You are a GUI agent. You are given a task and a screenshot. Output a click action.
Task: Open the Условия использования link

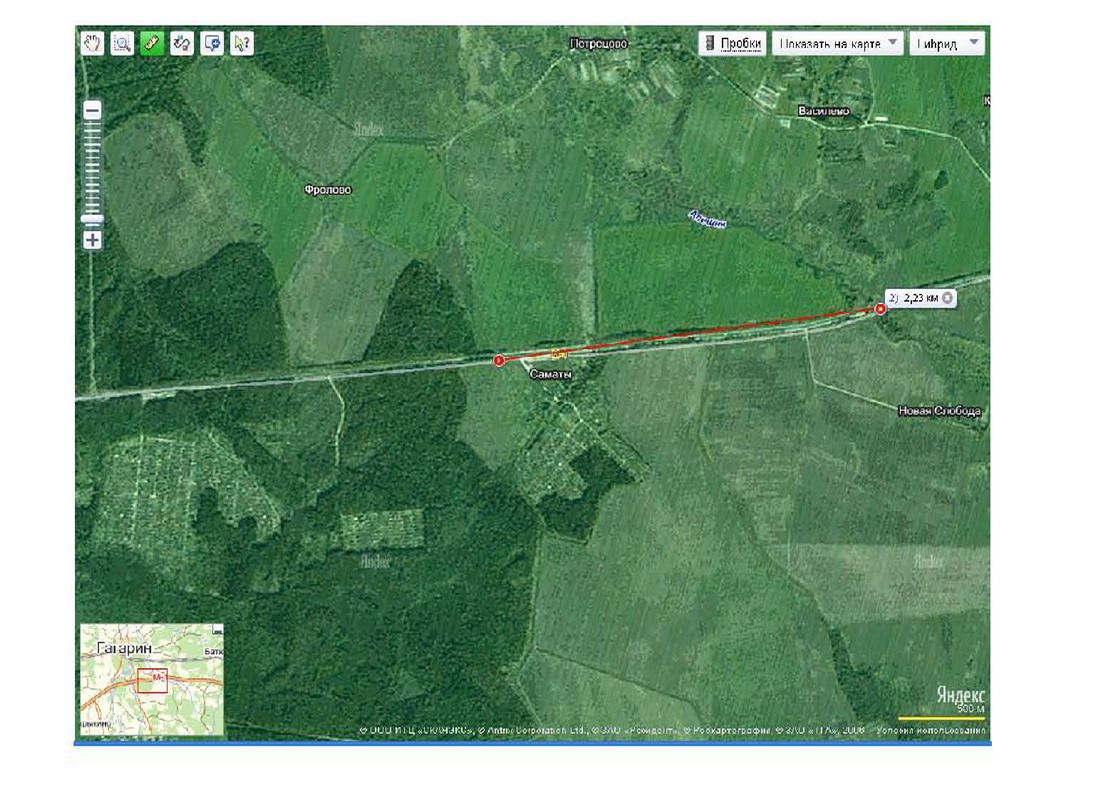pyautogui.click(x=932, y=732)
